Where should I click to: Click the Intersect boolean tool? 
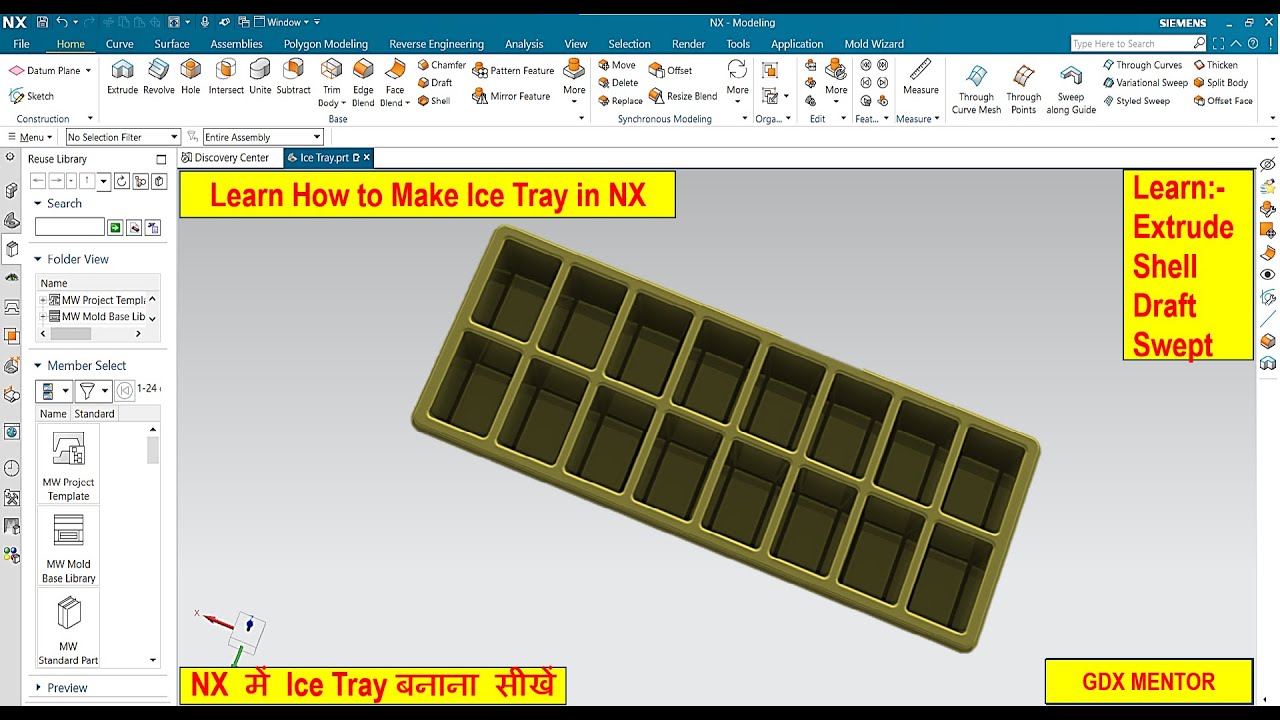(226, 77)
